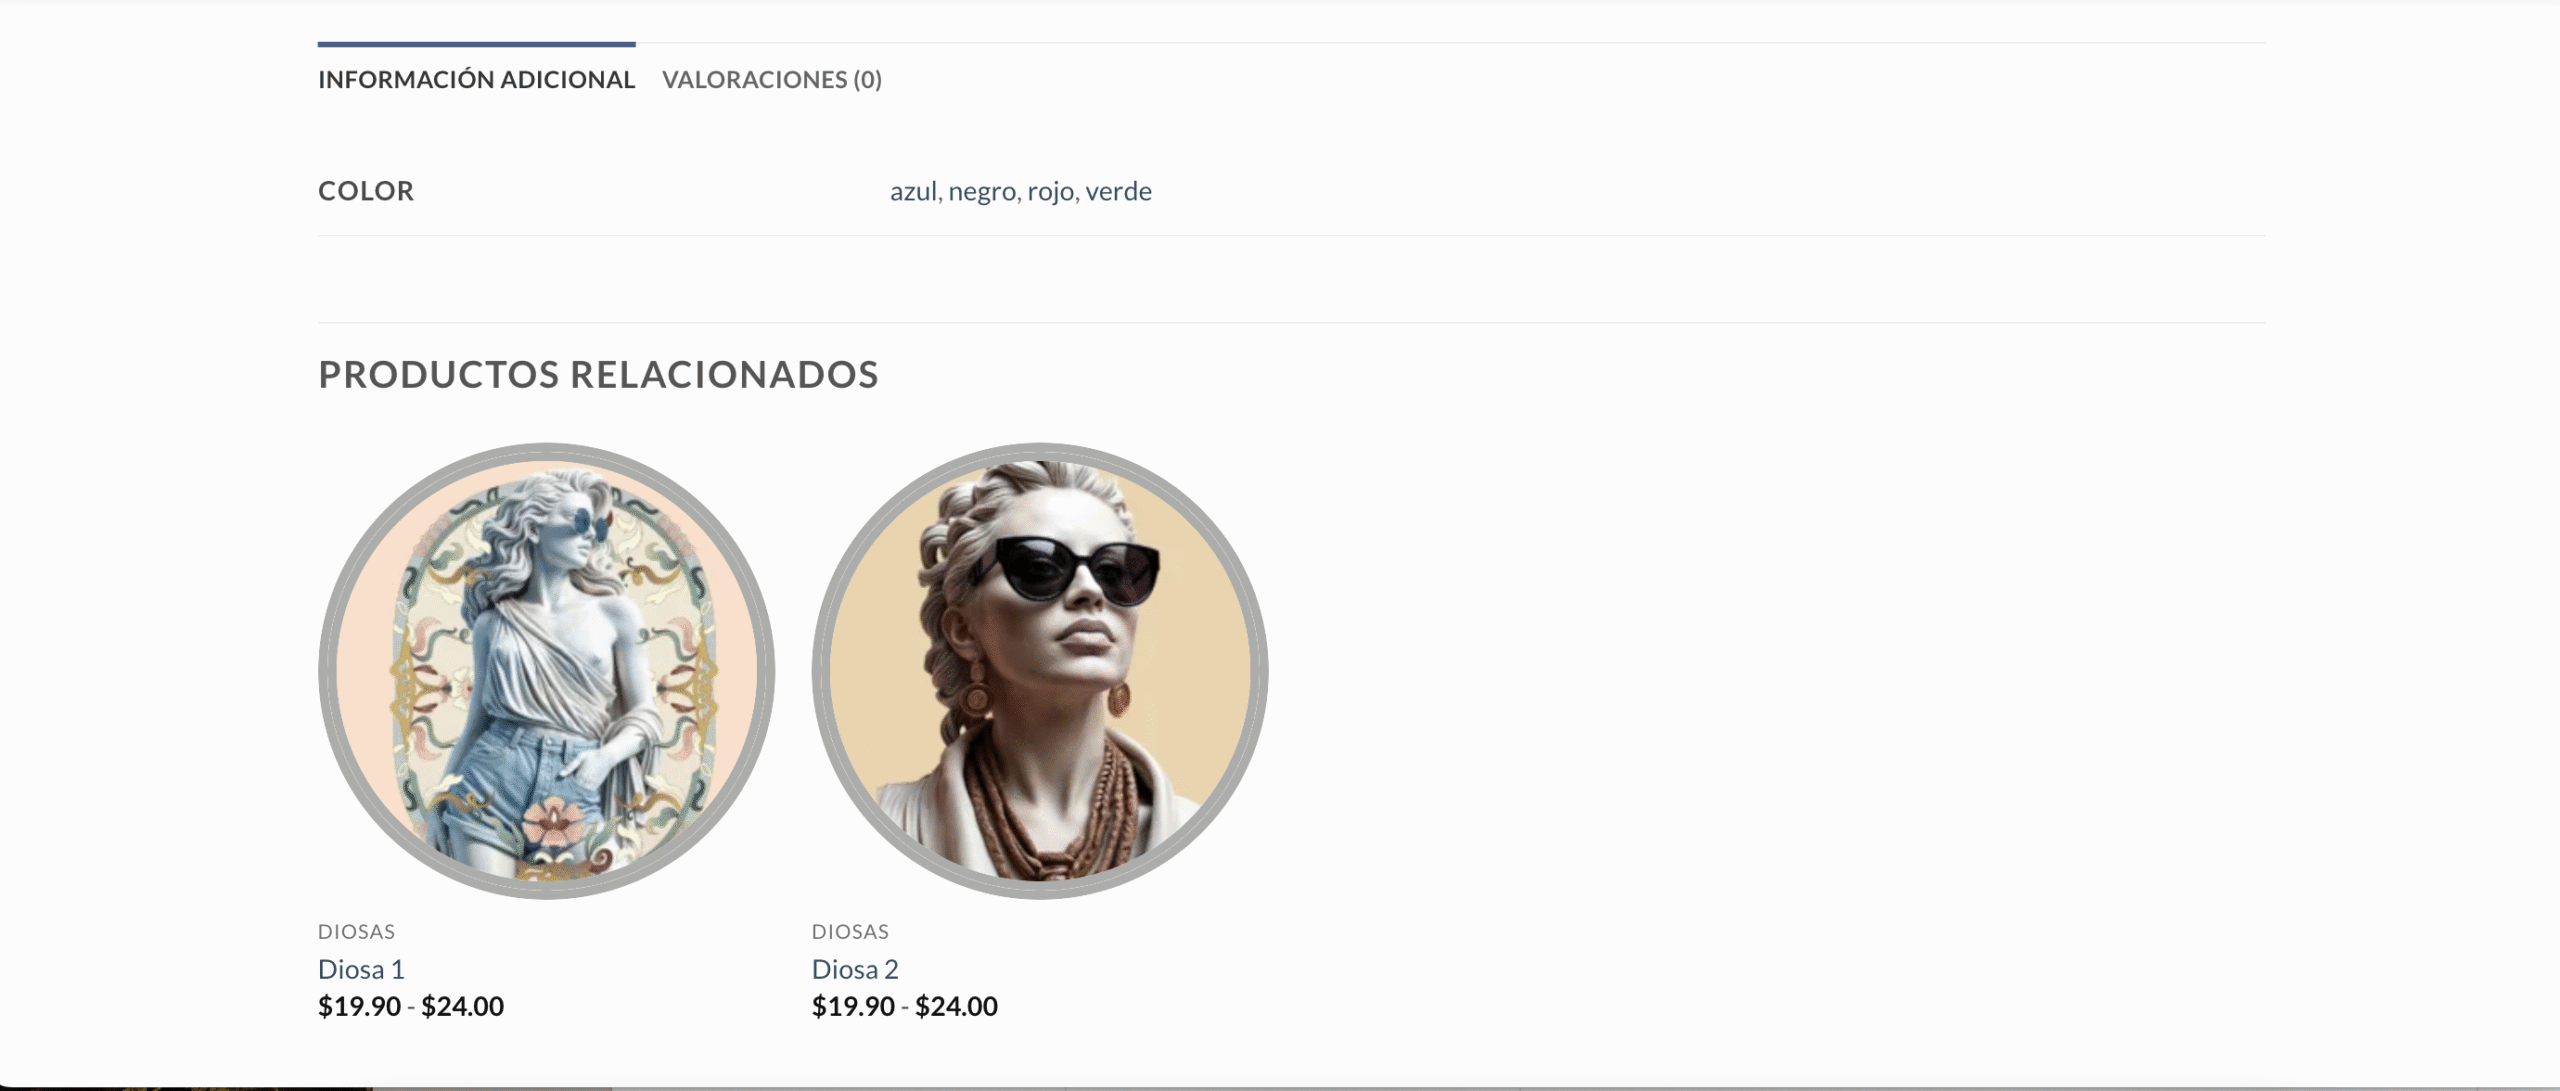Screen dimensions: 2560x1091
Task: Click the verde color link
Action: pos(1118,191)
